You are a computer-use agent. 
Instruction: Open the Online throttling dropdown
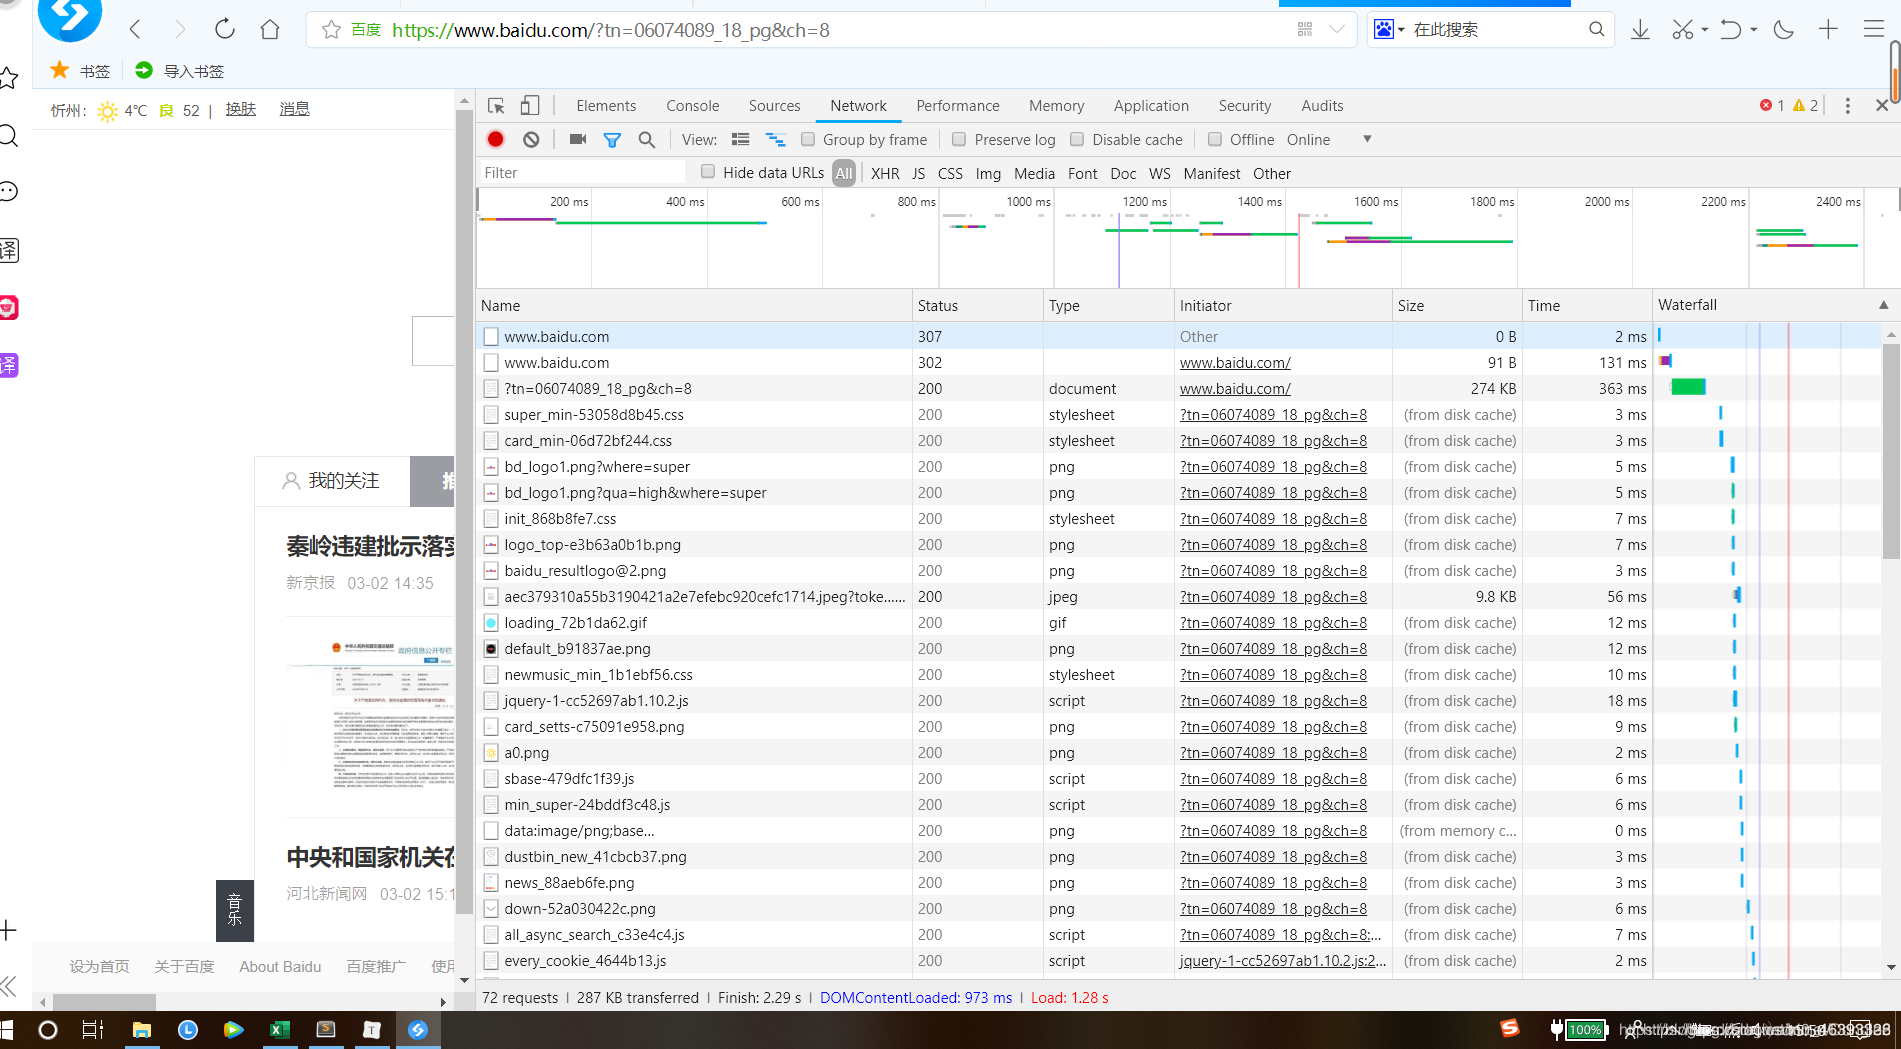1329,140
